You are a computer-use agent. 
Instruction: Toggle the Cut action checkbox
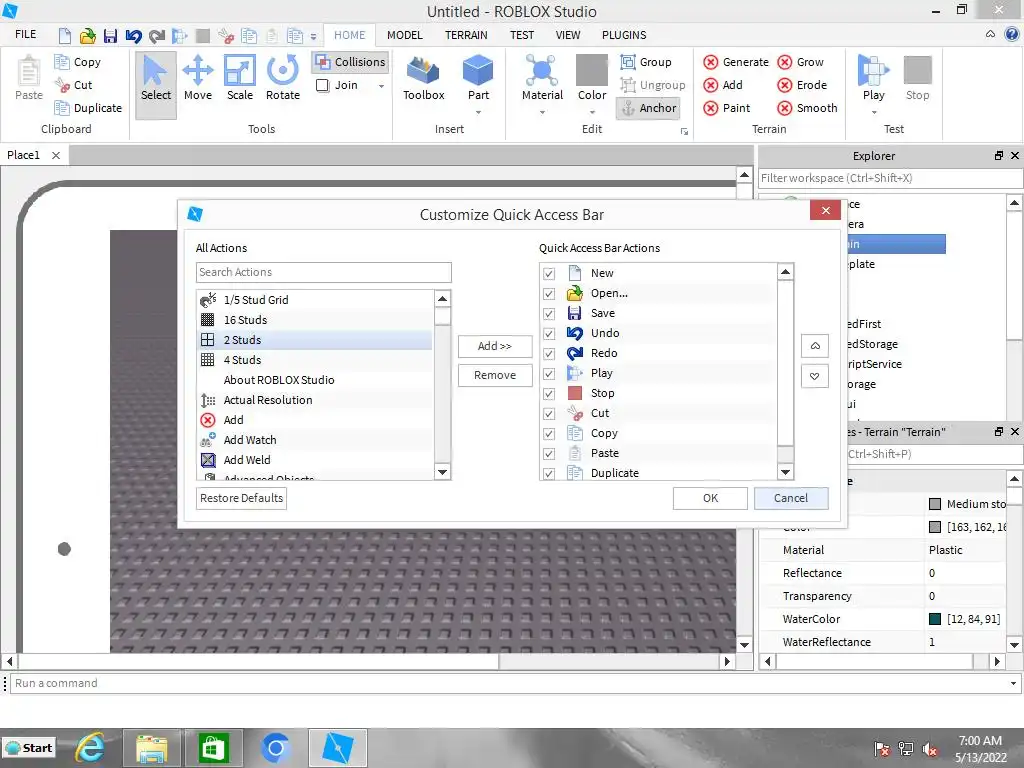click(549, 414)
